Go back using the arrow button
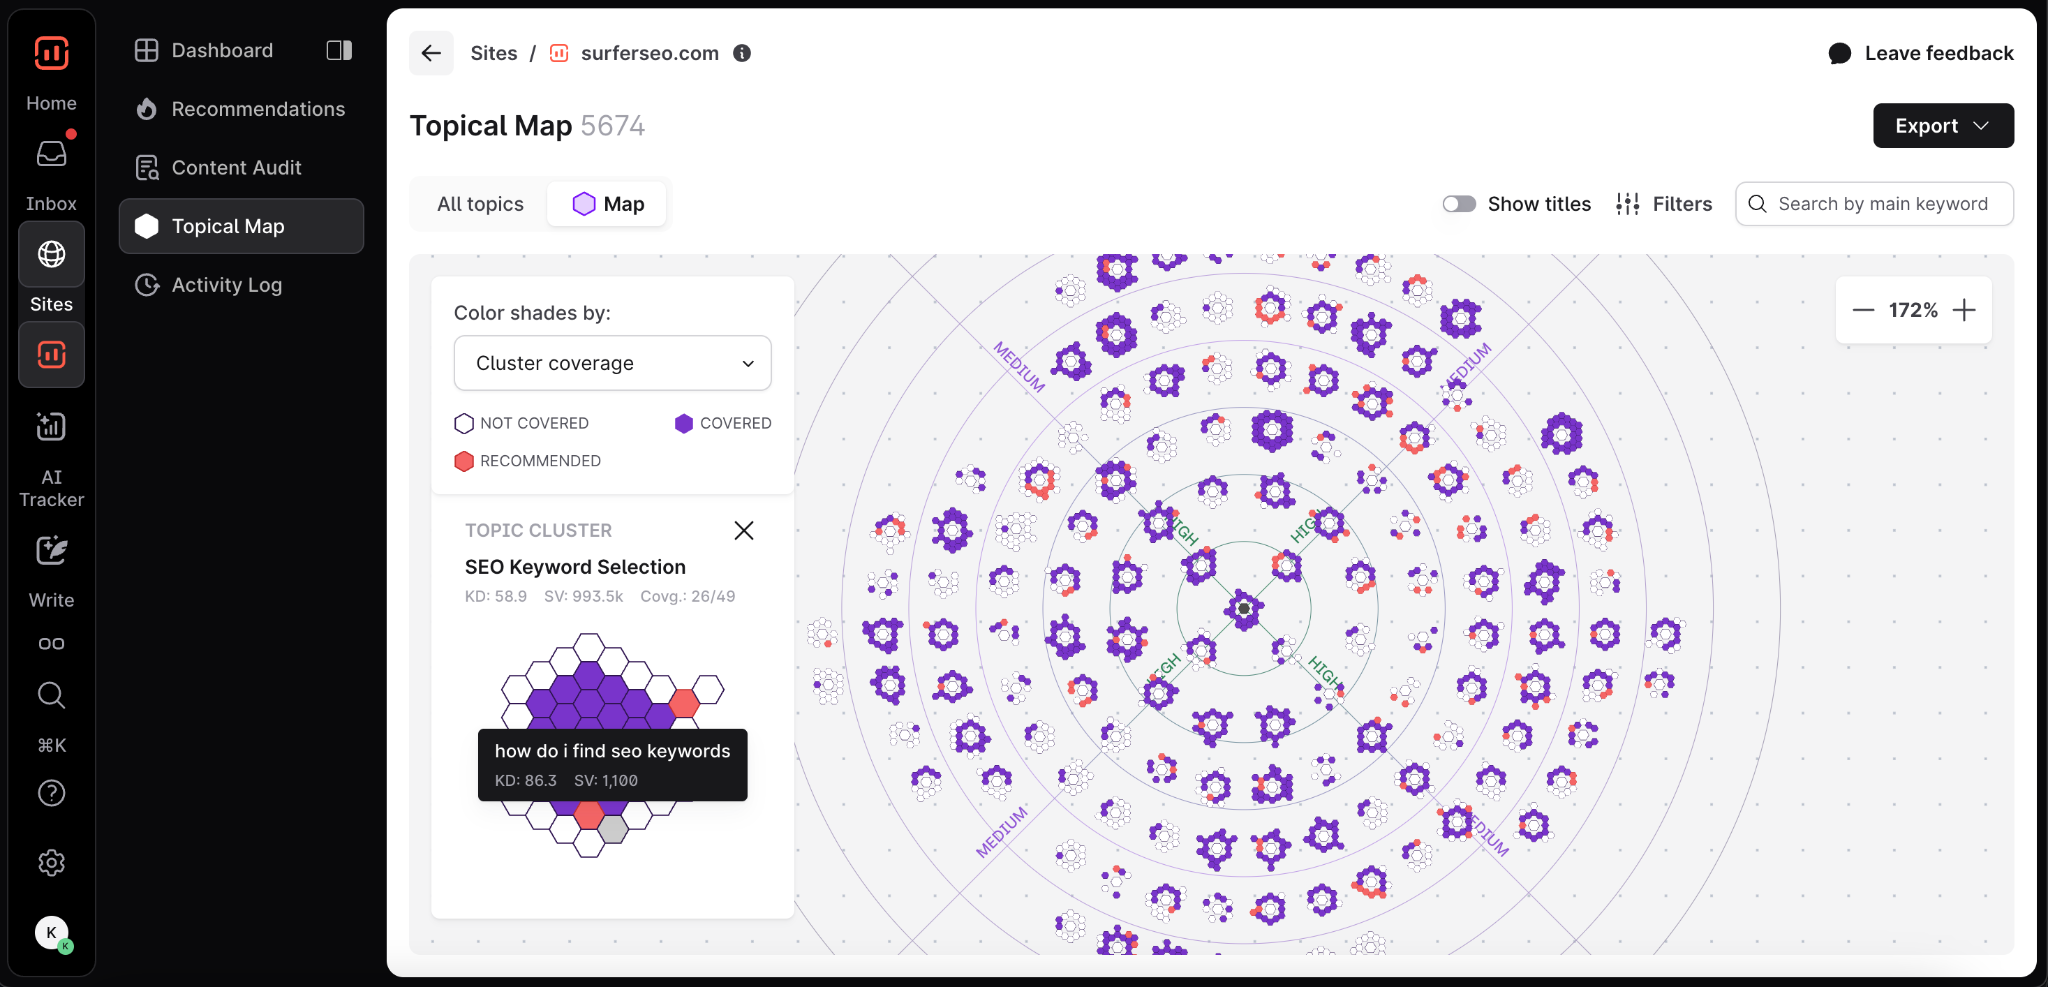This screenshot has width=2048, height=987. click(431, 53)
